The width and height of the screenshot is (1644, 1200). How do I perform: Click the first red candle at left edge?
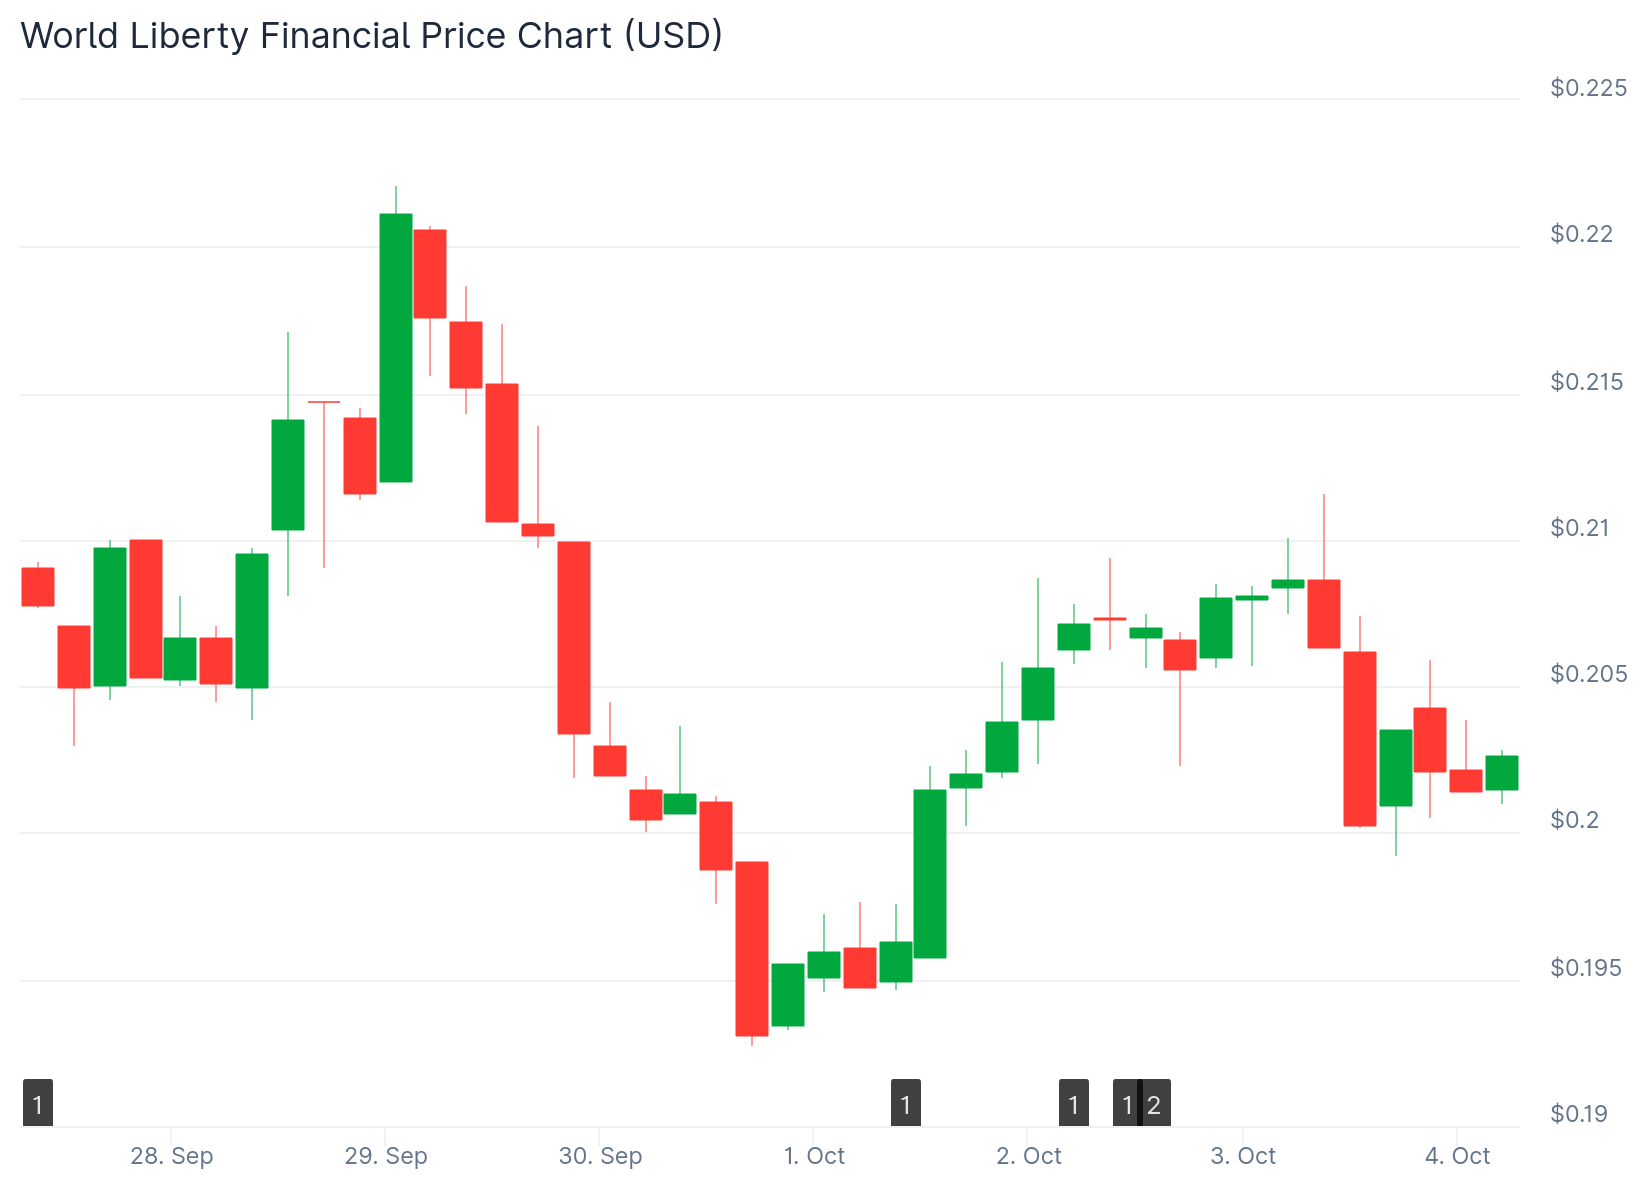(x=38, y=586)
